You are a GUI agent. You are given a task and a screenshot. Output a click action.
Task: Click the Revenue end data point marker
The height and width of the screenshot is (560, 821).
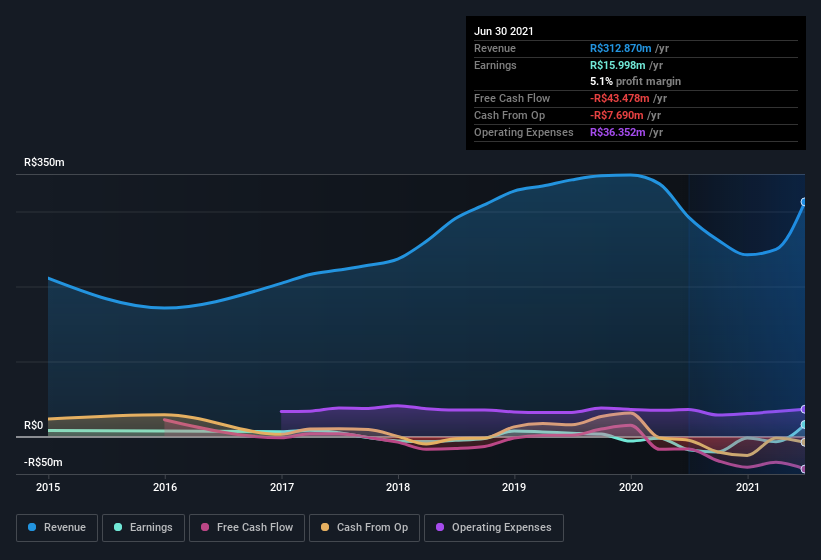click(804, 202)
